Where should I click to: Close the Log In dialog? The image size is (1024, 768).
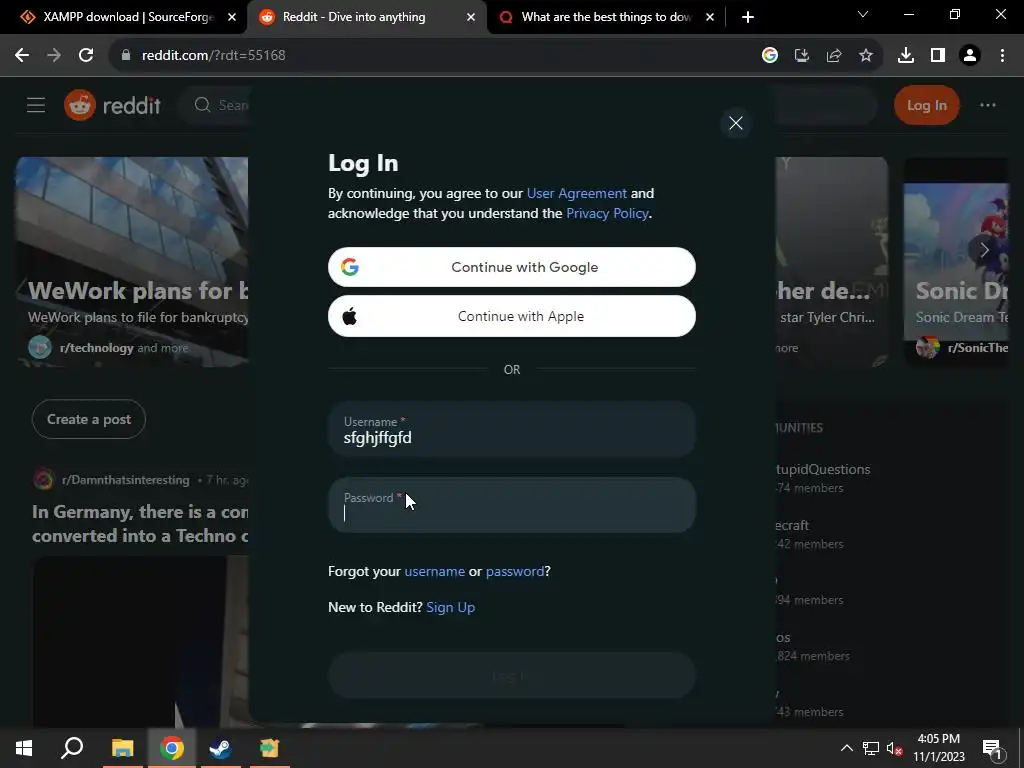(x=735, y=123)
